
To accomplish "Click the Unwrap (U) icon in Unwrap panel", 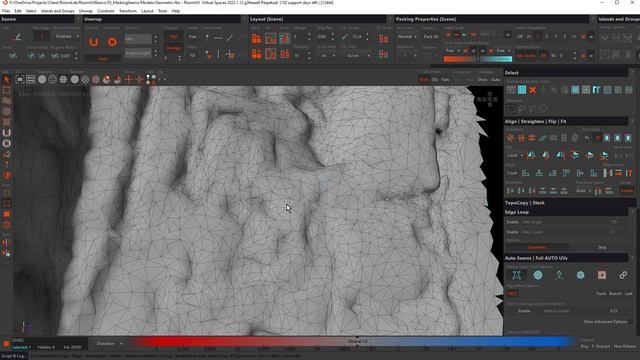I will [93, 42].
